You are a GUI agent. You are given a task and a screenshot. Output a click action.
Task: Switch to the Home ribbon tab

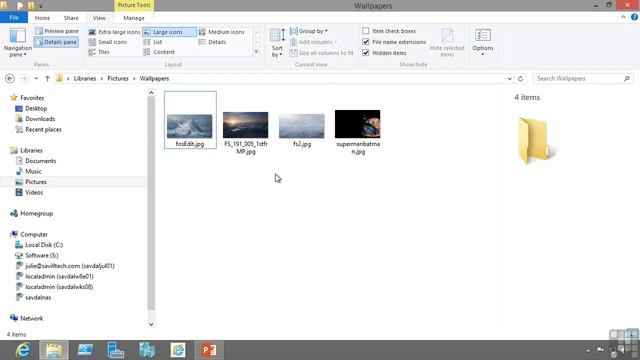click(x=42, y=18)
